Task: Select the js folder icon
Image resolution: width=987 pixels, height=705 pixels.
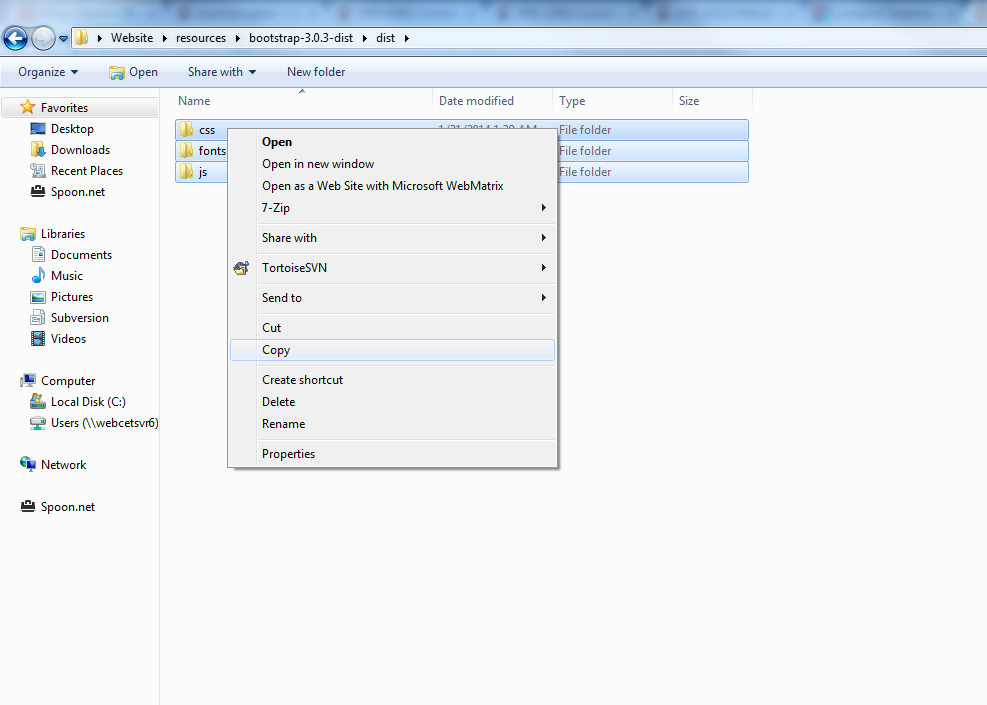Action: coord(186,171)
